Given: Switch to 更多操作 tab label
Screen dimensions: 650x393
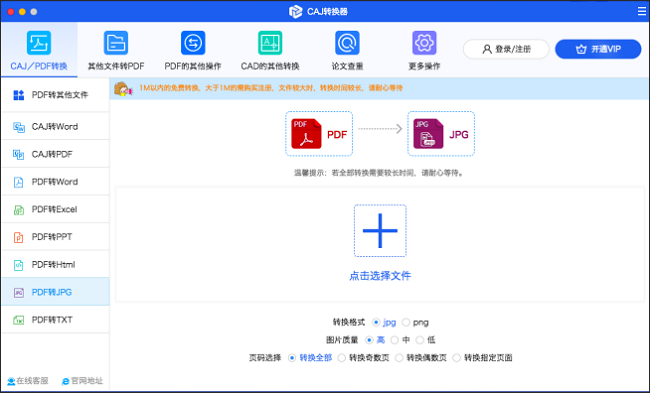Looking at the screenshot, I should tap(424, 66).
